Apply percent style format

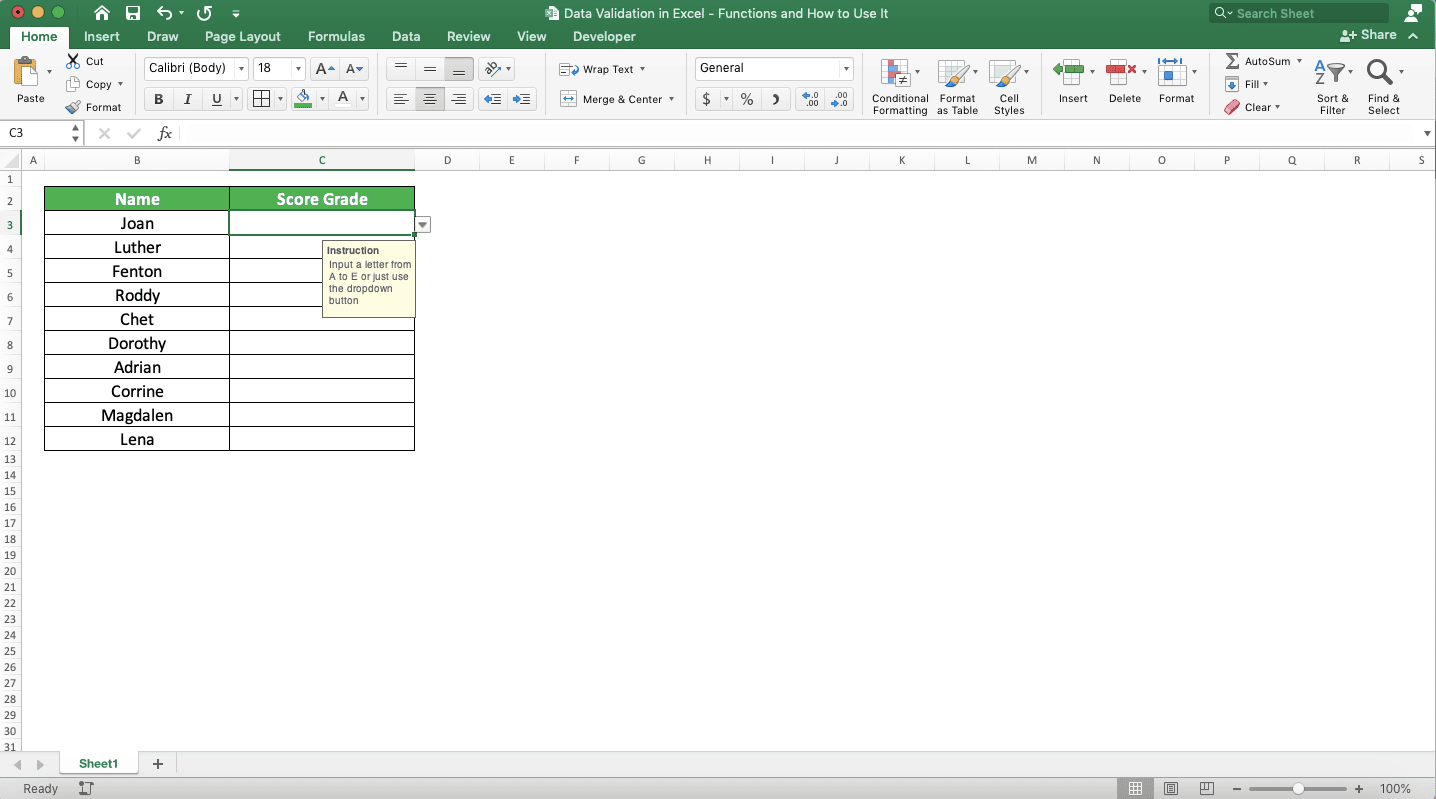click(746, 99)
